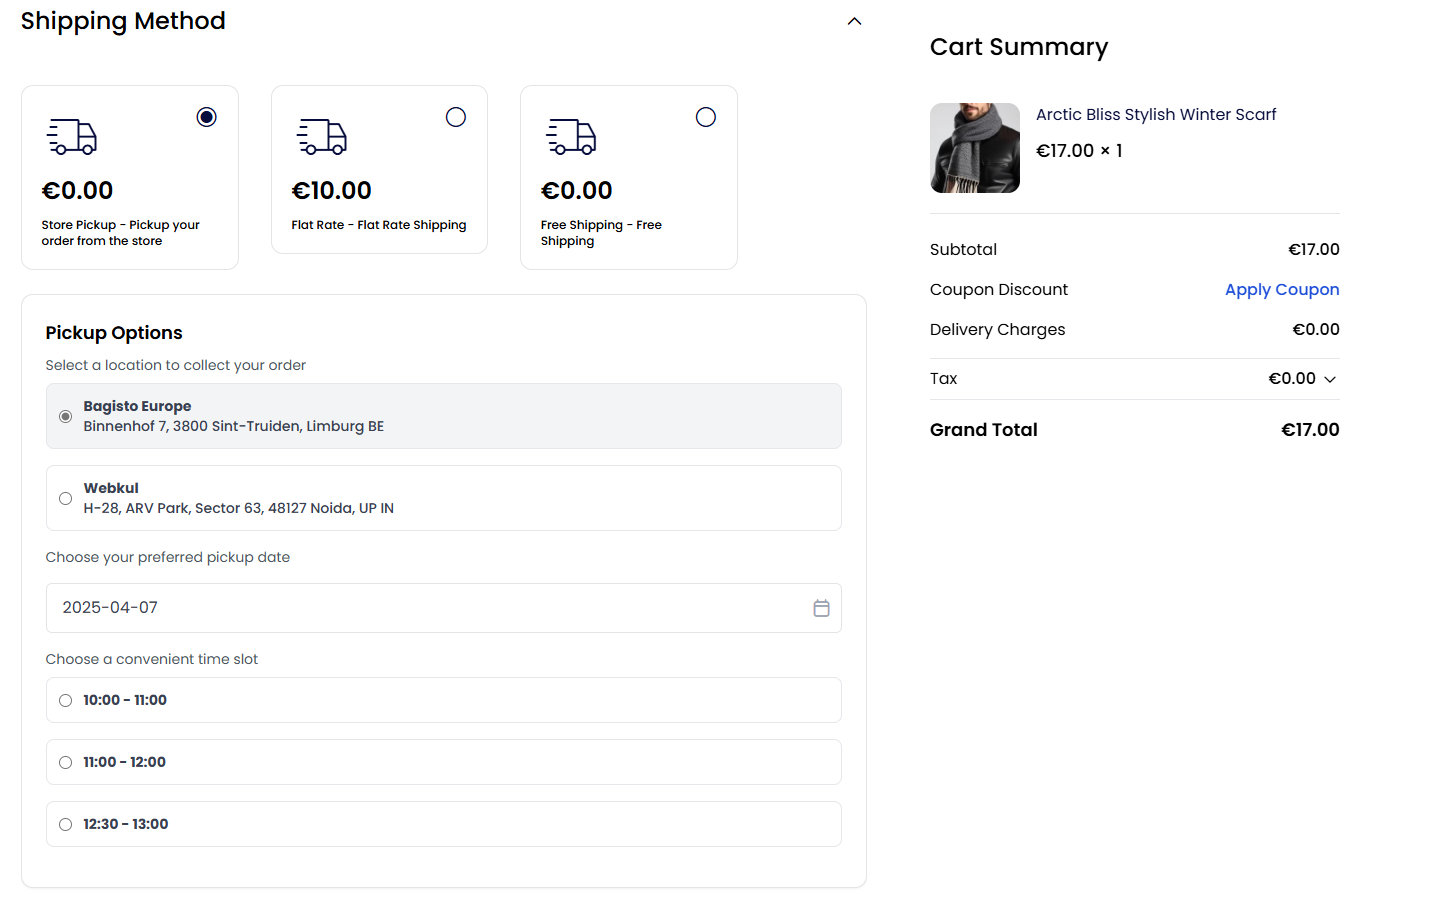
Task: Expand the Tax breakdown chevron
Action: (1330, 379)
